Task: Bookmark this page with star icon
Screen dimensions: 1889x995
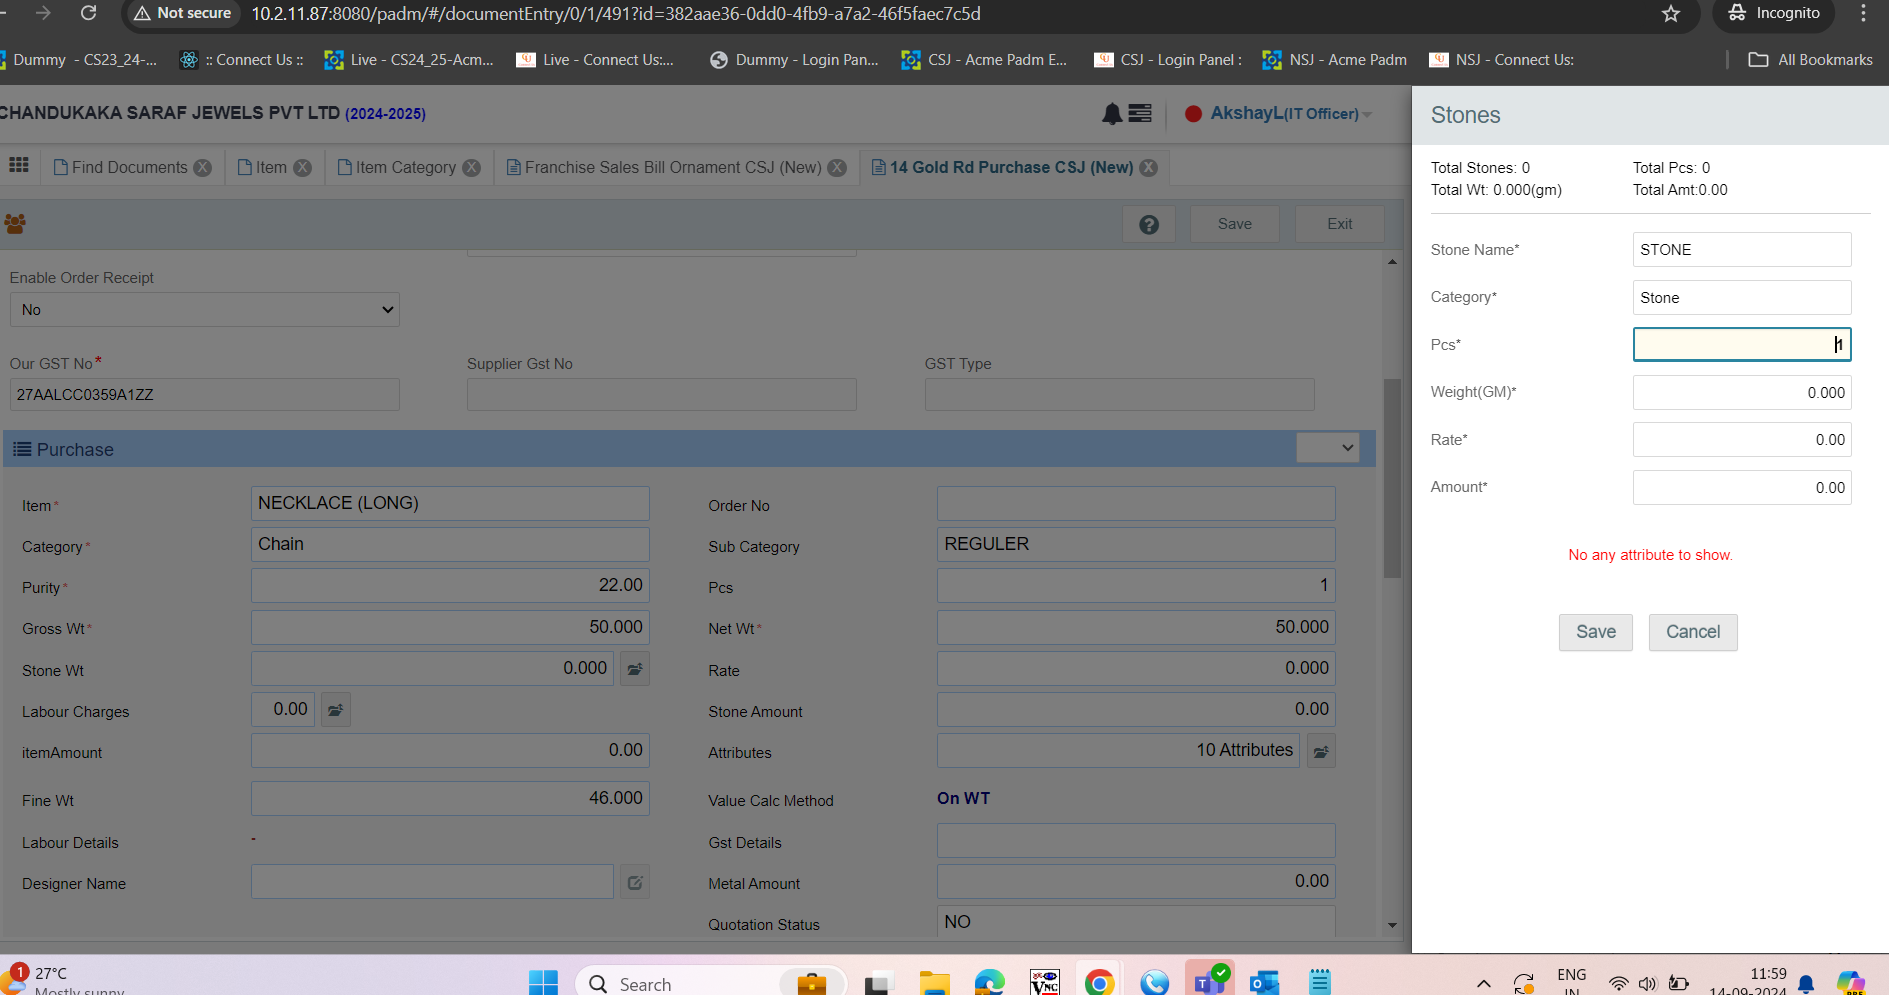Action: [x=1671, y=13]
